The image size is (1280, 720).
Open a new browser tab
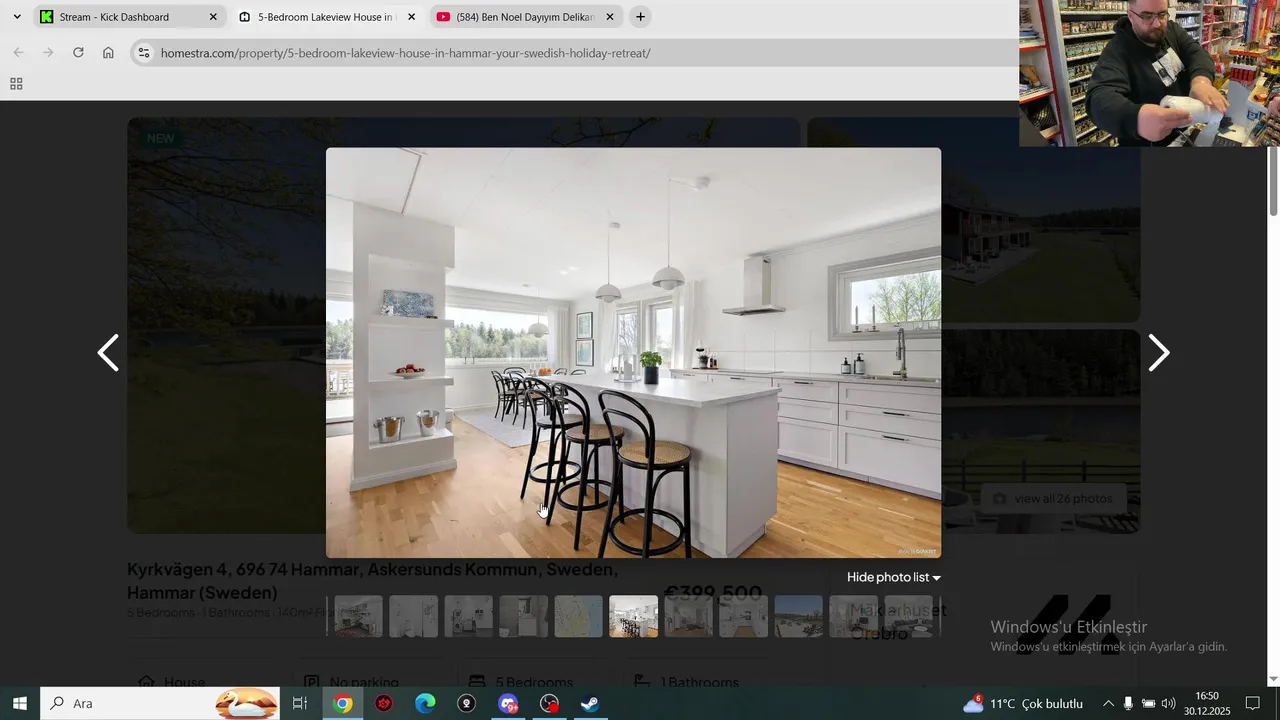[x=640, y=17]
